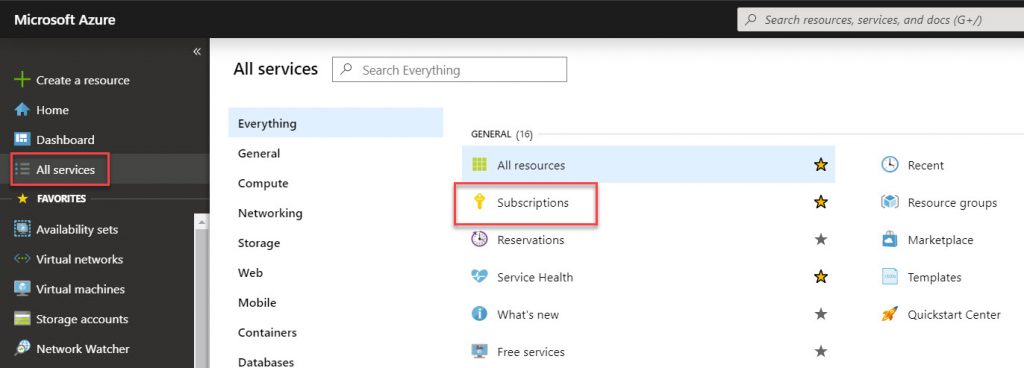Click the Search Everything input field
Viewport: 1024px width, 368px height.
(449, 70)
